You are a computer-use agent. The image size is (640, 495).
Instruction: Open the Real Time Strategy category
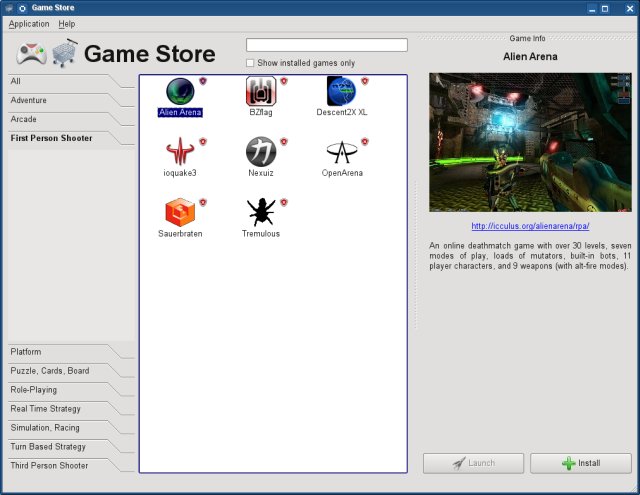tap(71, 409)
